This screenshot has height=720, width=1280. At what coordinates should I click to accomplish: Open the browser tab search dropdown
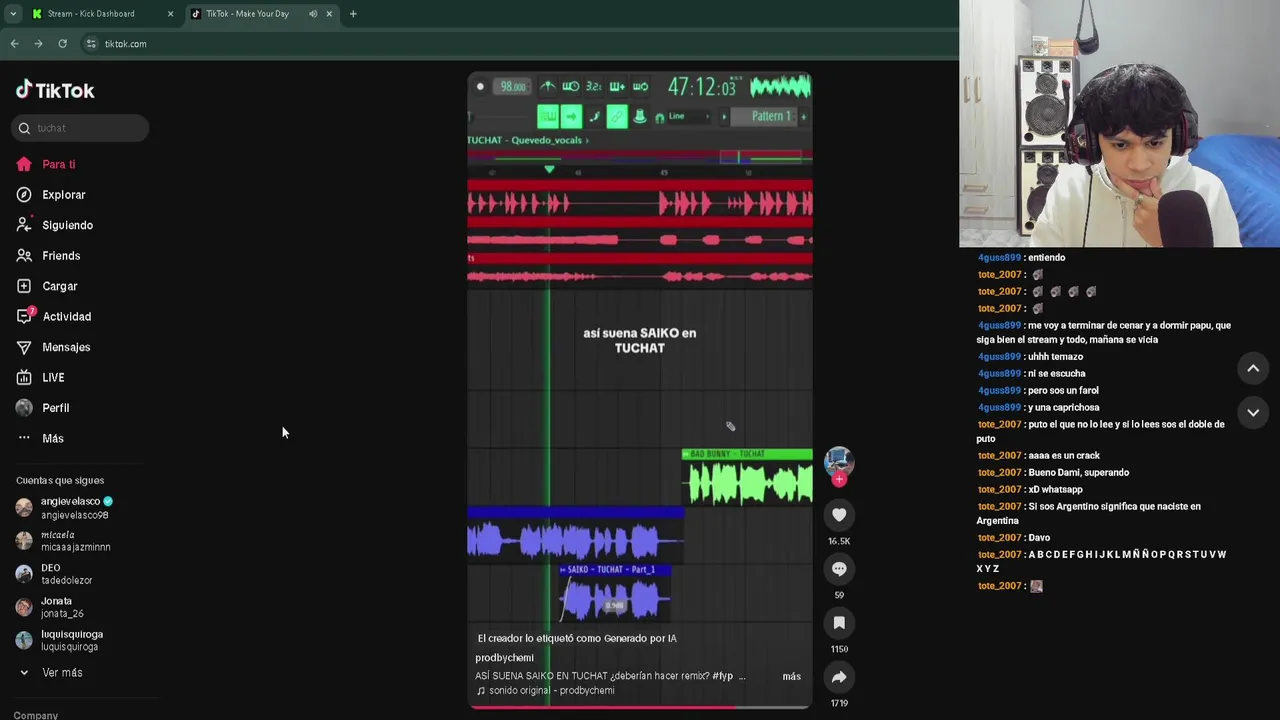tap(12, 14)
